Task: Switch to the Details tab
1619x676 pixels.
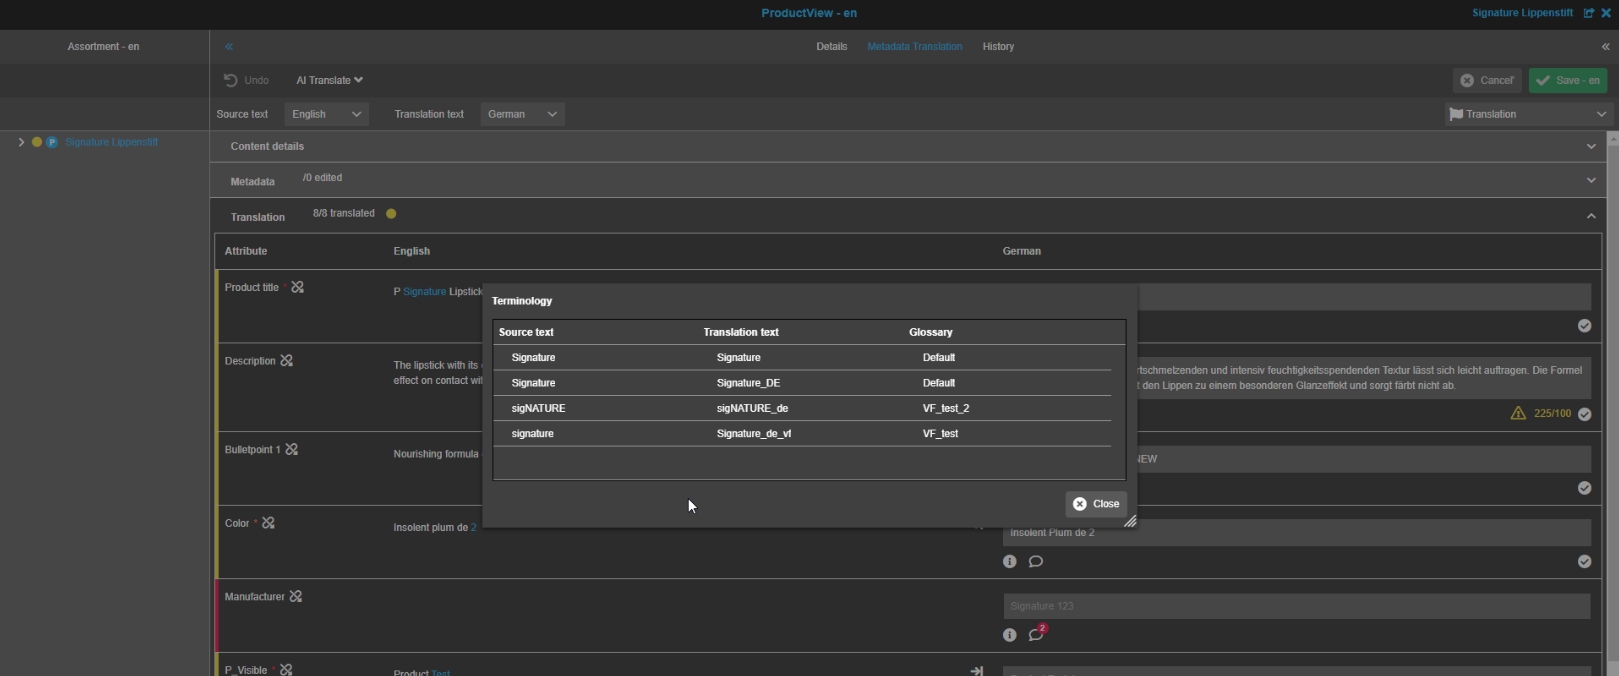Action: [x=831, y=47]
